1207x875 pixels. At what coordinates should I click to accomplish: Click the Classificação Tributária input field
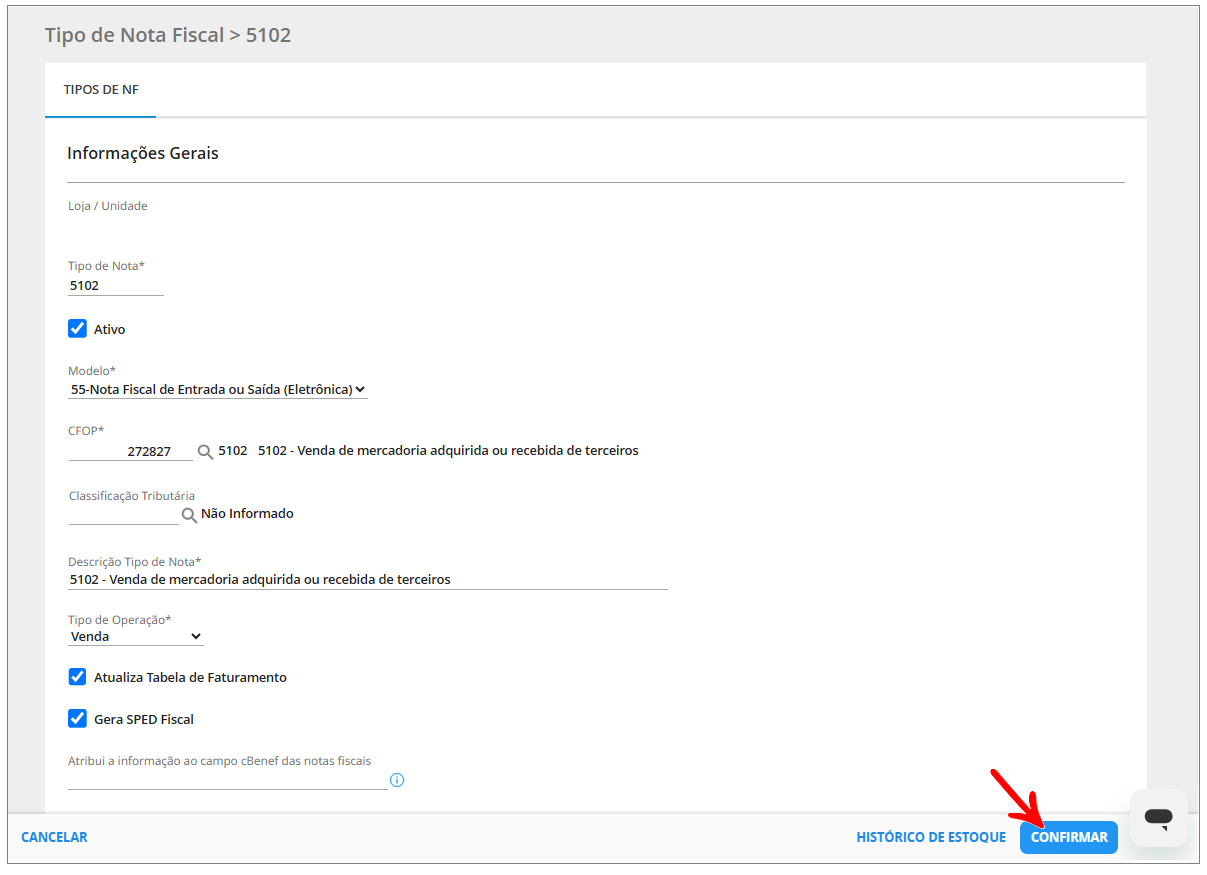pyautogui.click(x=123, y=514)
